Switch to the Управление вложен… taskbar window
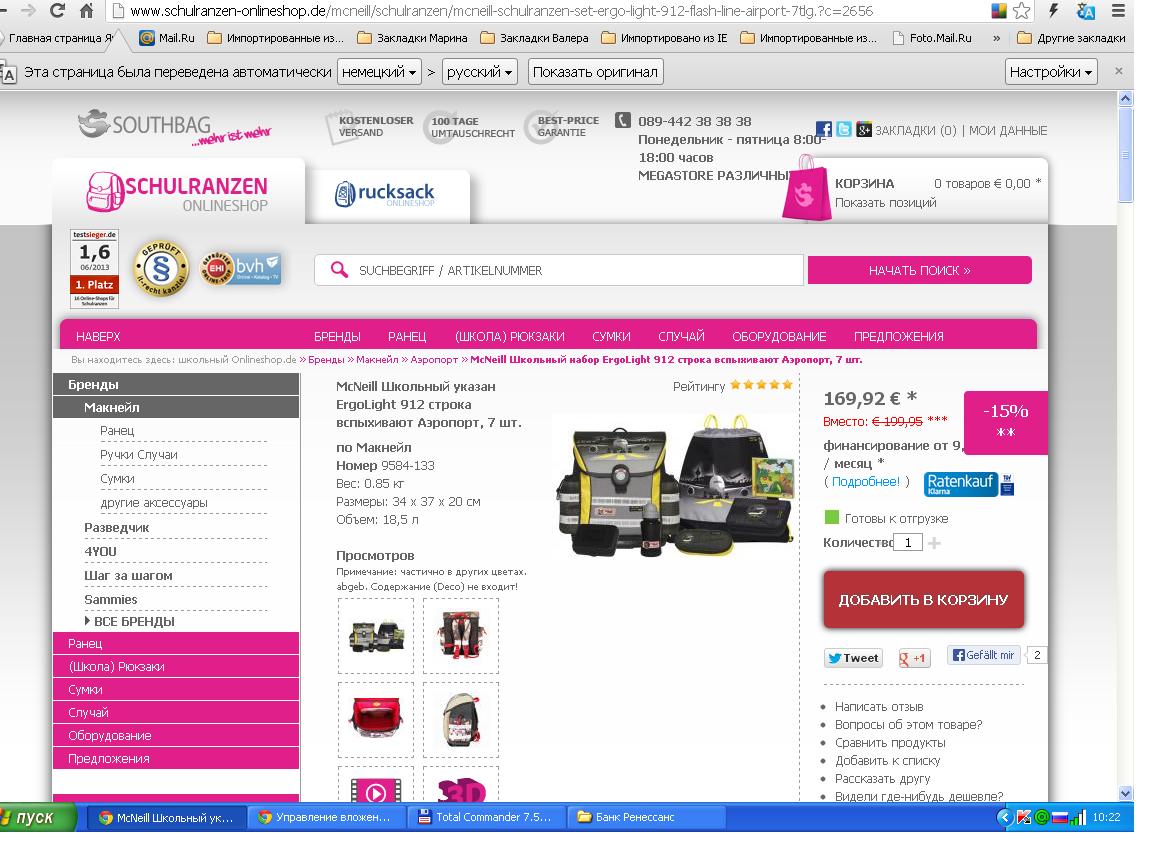 coord(325,817)
